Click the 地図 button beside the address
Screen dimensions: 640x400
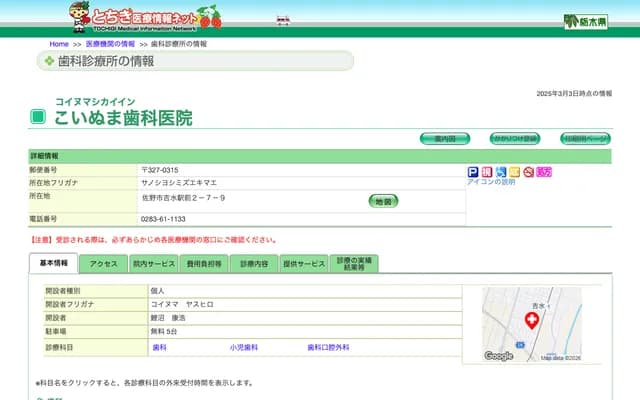click(x=383, y=201)
